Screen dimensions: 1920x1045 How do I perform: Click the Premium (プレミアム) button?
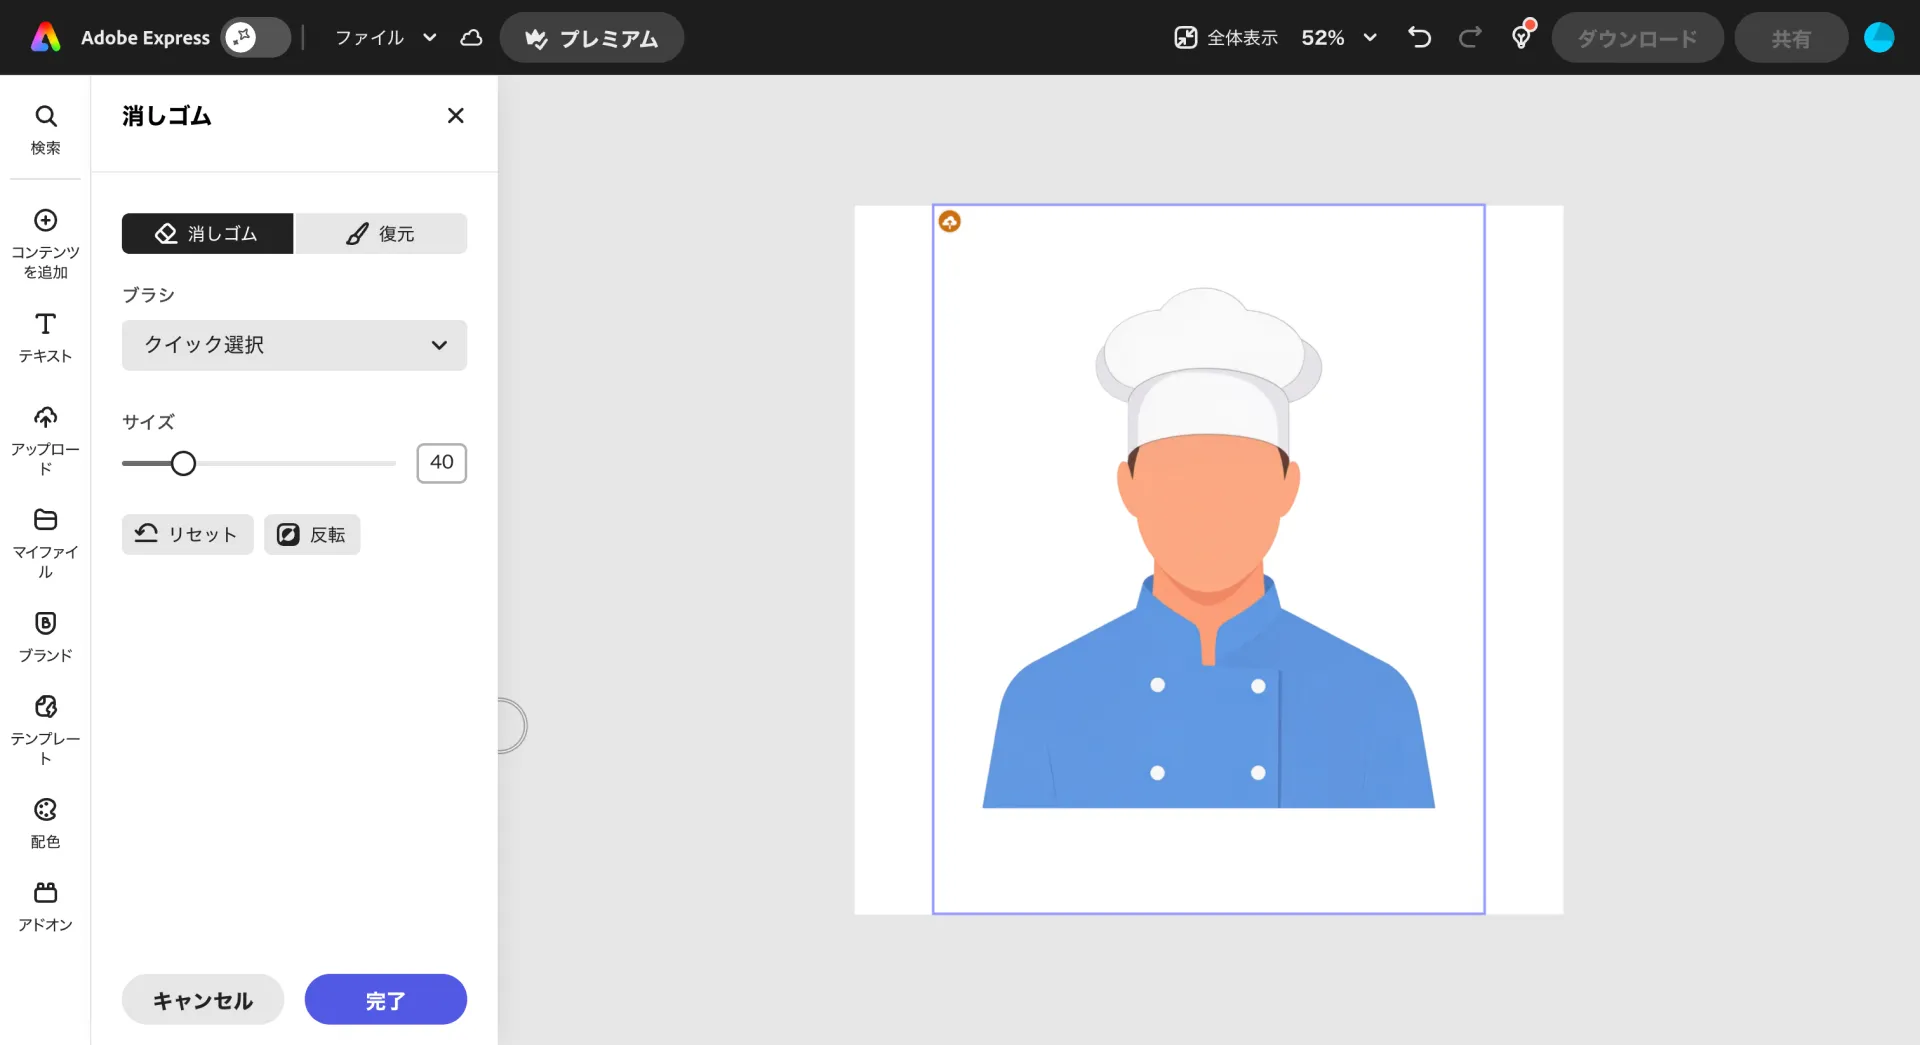592,38
